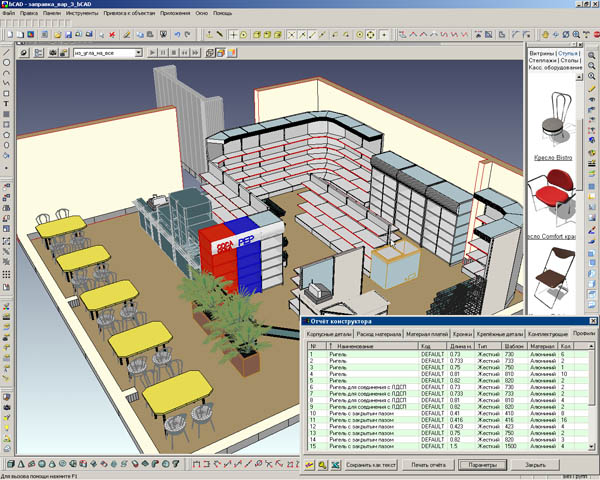Click the grey Redo arrow icon
600x480 pixels.
188,35
